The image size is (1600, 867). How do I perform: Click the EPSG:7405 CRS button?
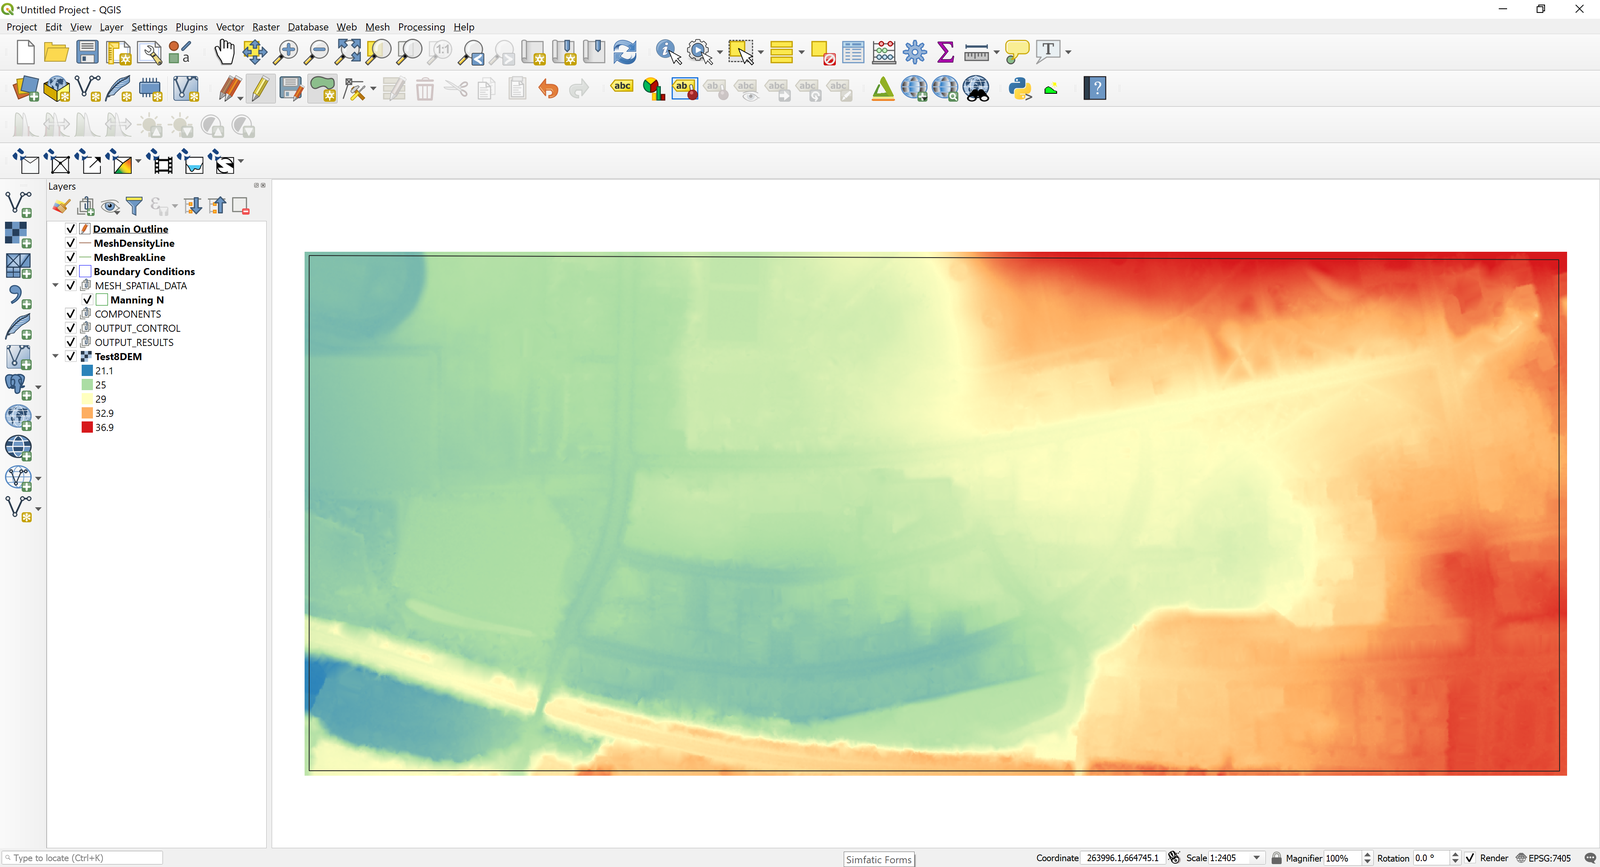[x=1543, y=858]
